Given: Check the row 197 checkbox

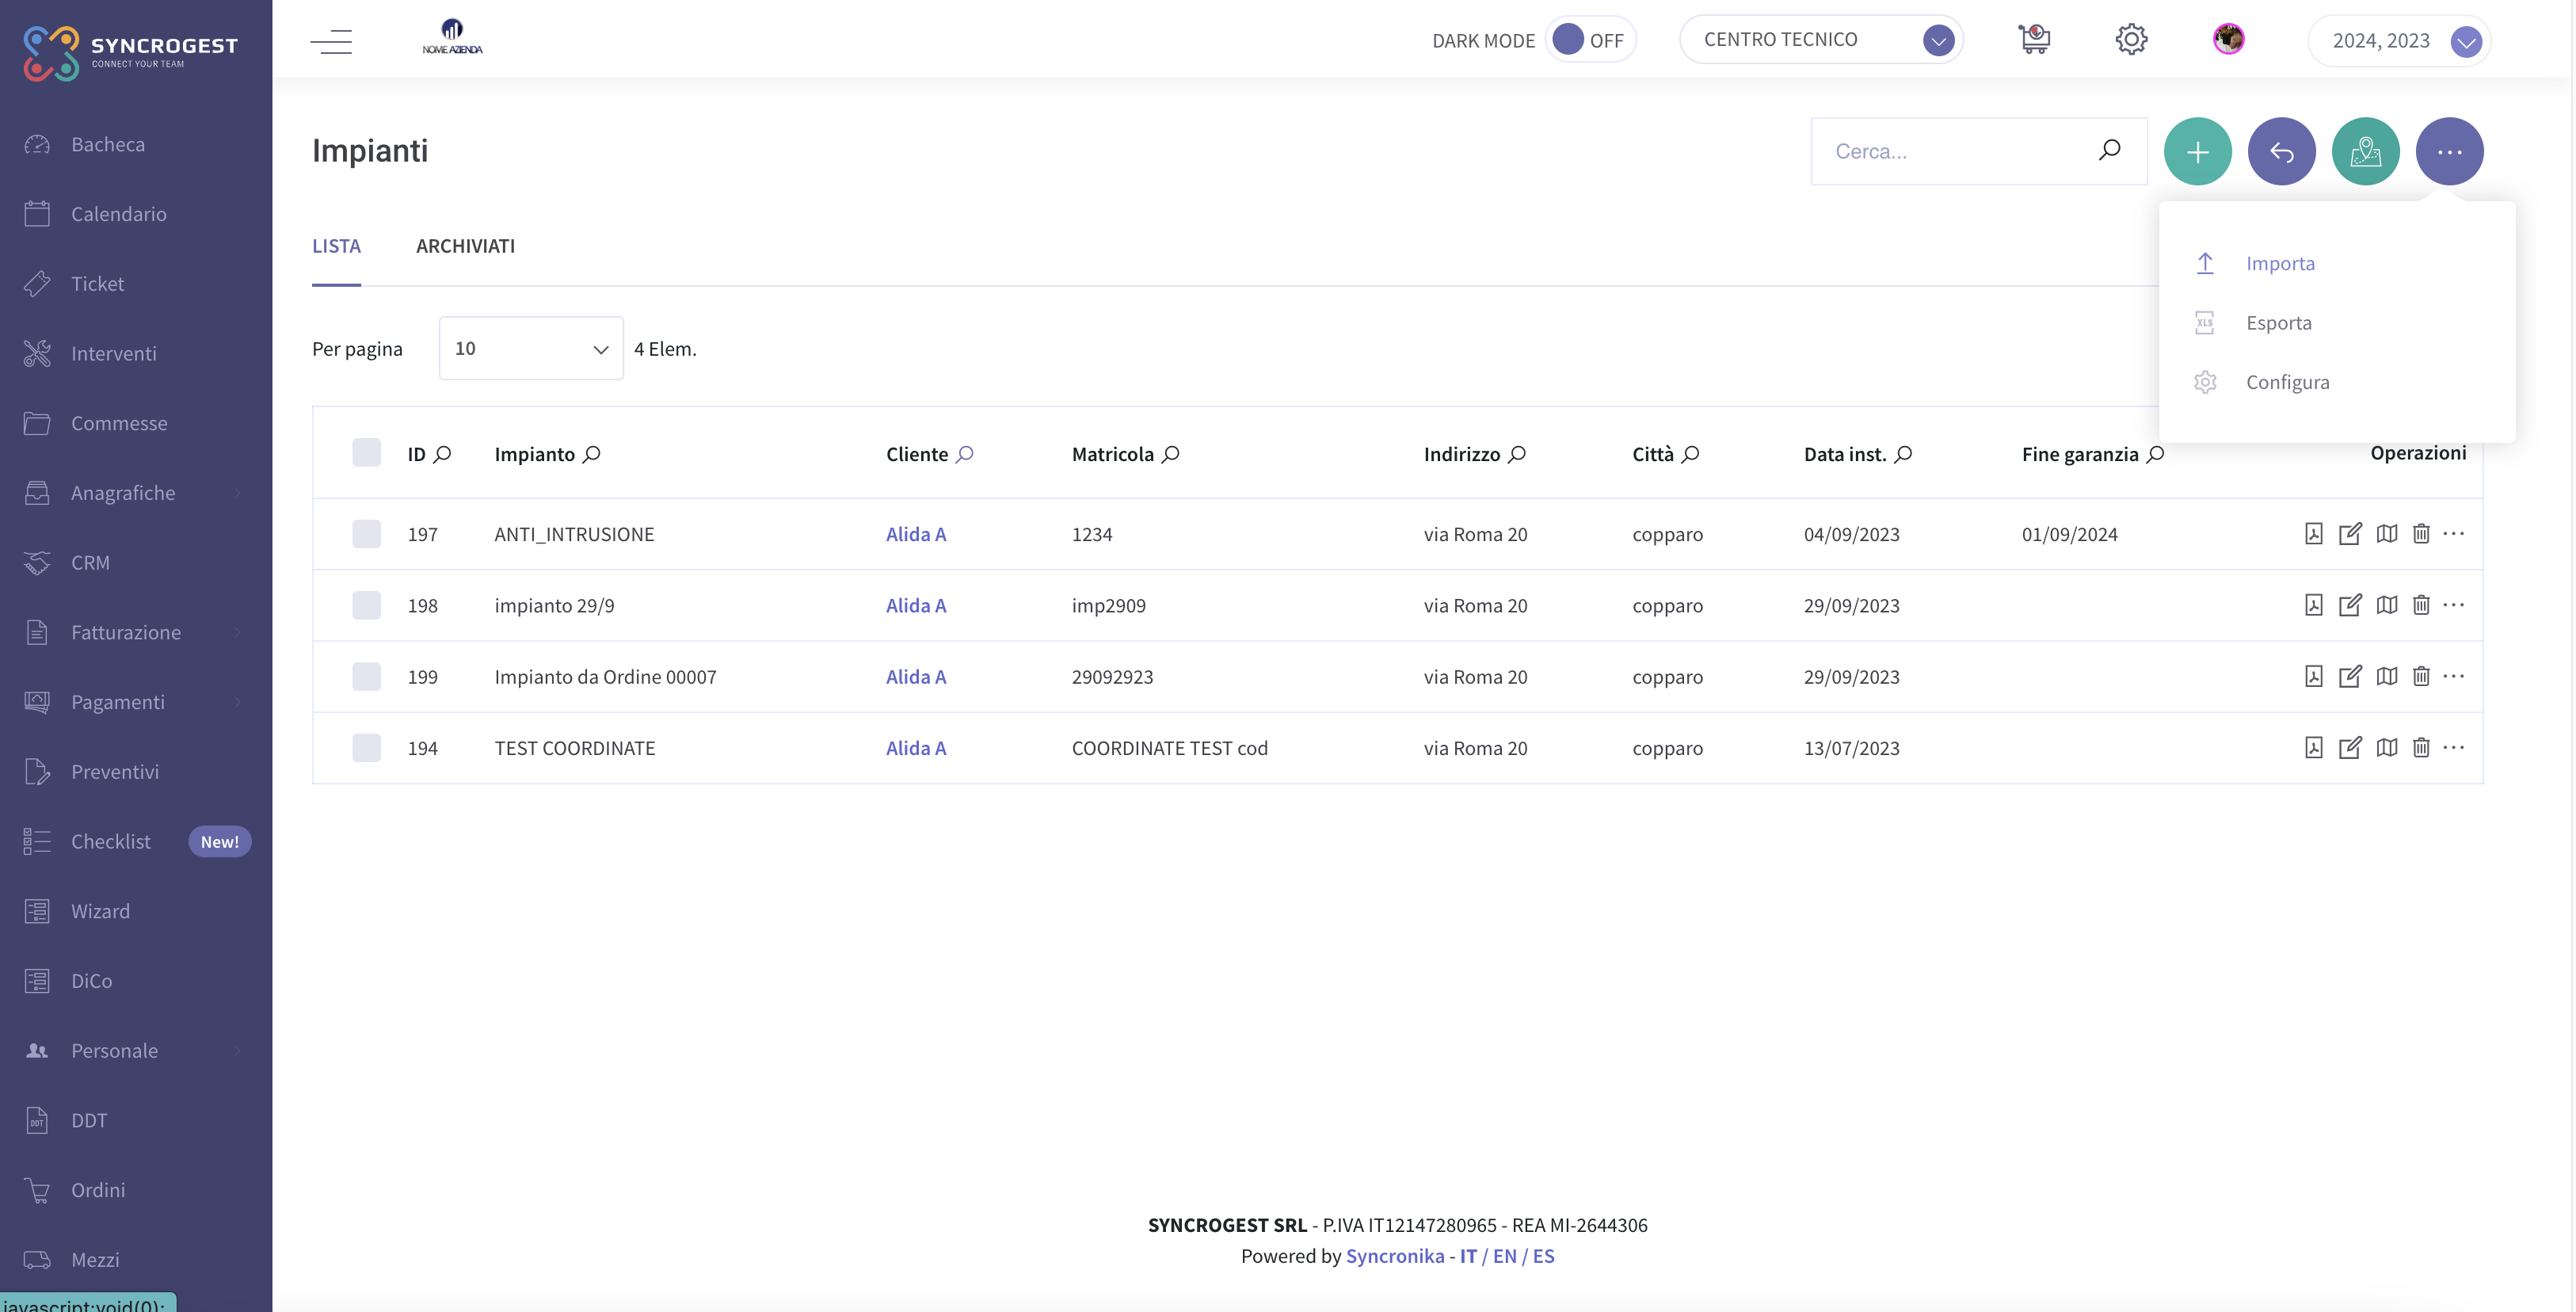Looking at the screenshot, I should click(366, 533).
